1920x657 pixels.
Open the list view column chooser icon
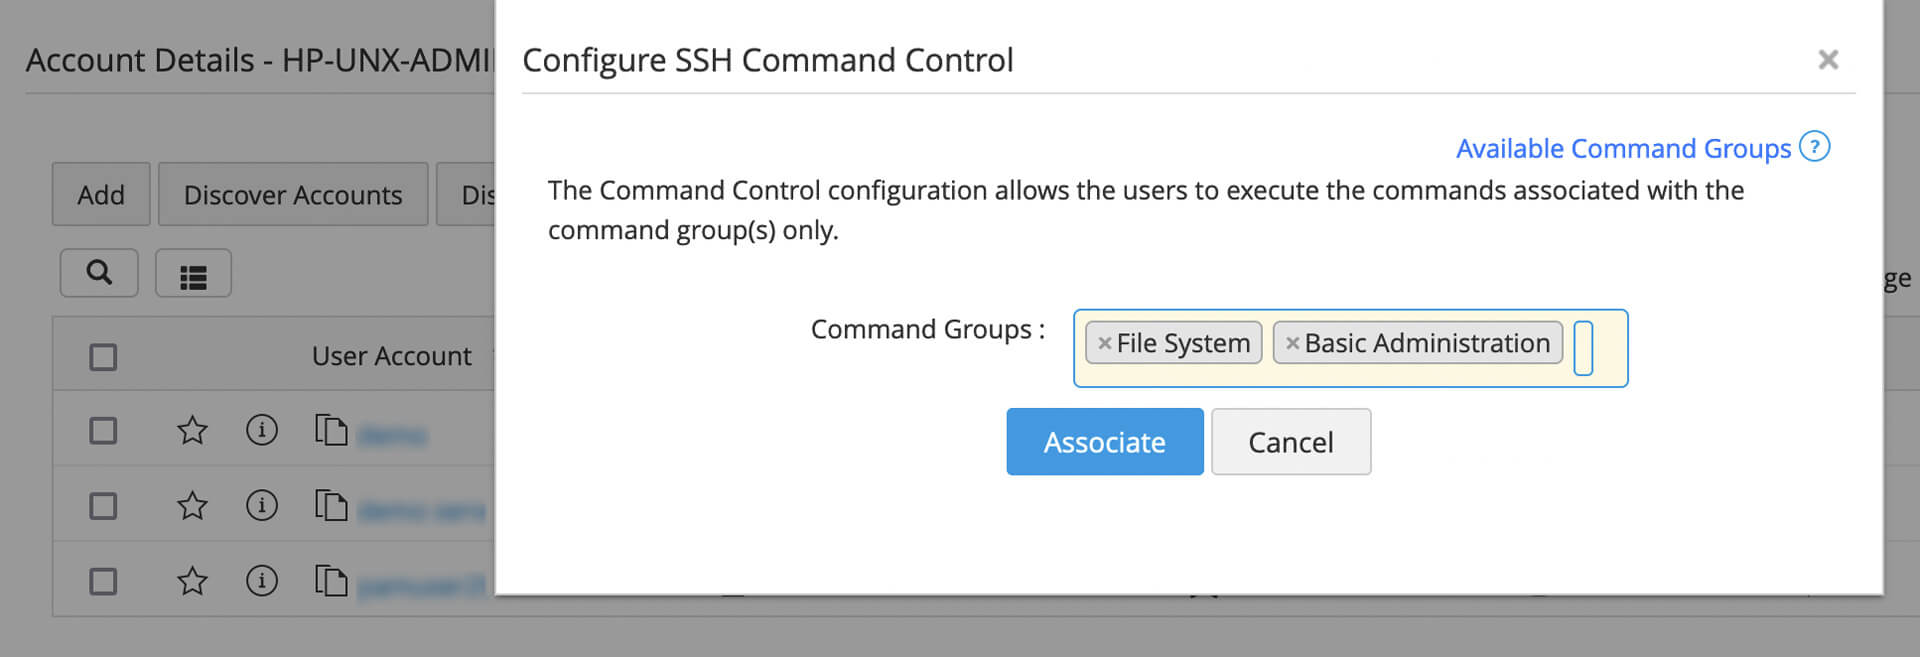pos(193,276)
